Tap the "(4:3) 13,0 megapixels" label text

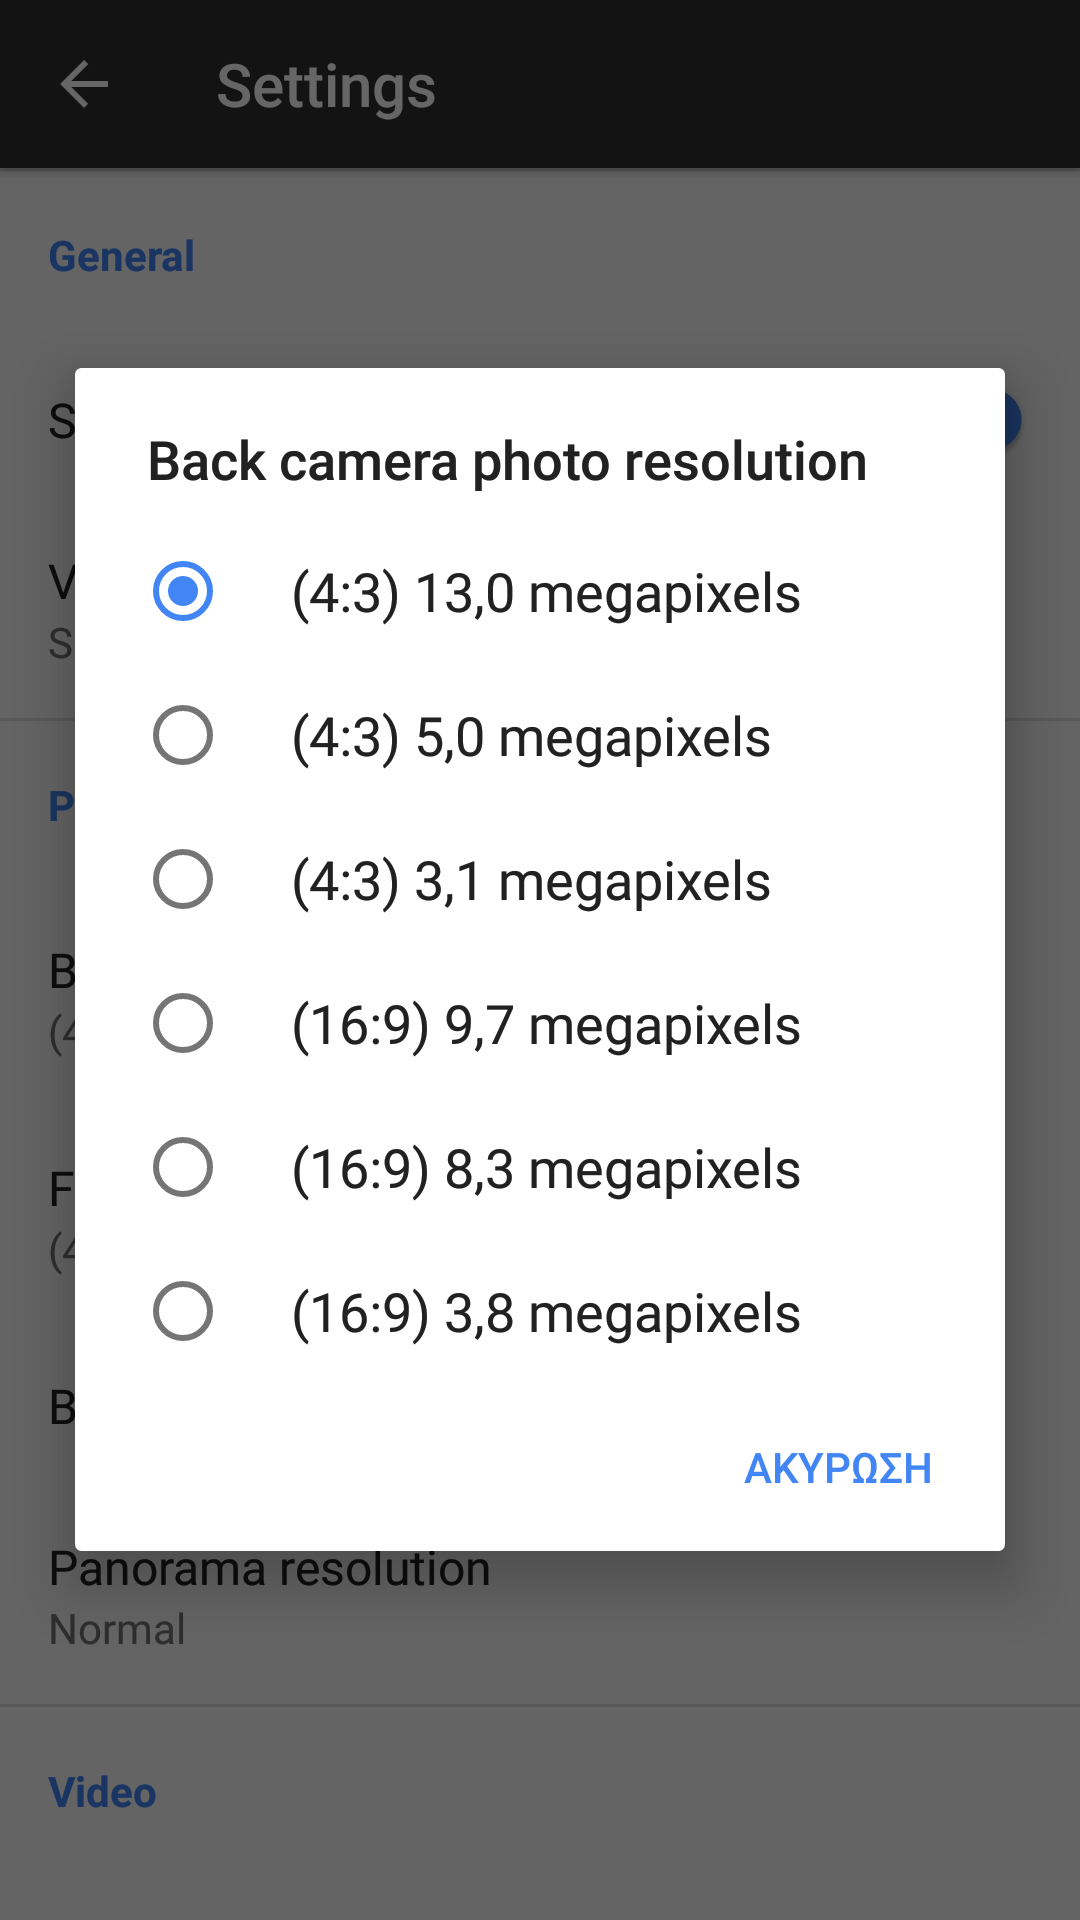[546, 594]
